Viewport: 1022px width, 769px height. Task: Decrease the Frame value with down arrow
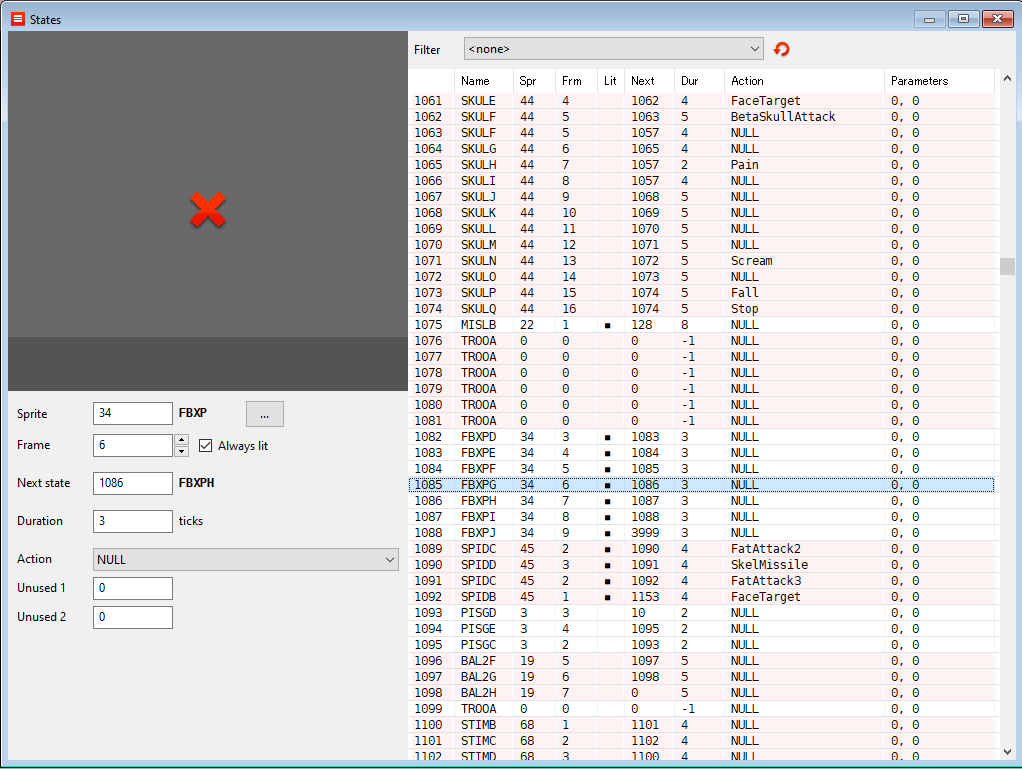pyautogui.click(x=182, y=451)
